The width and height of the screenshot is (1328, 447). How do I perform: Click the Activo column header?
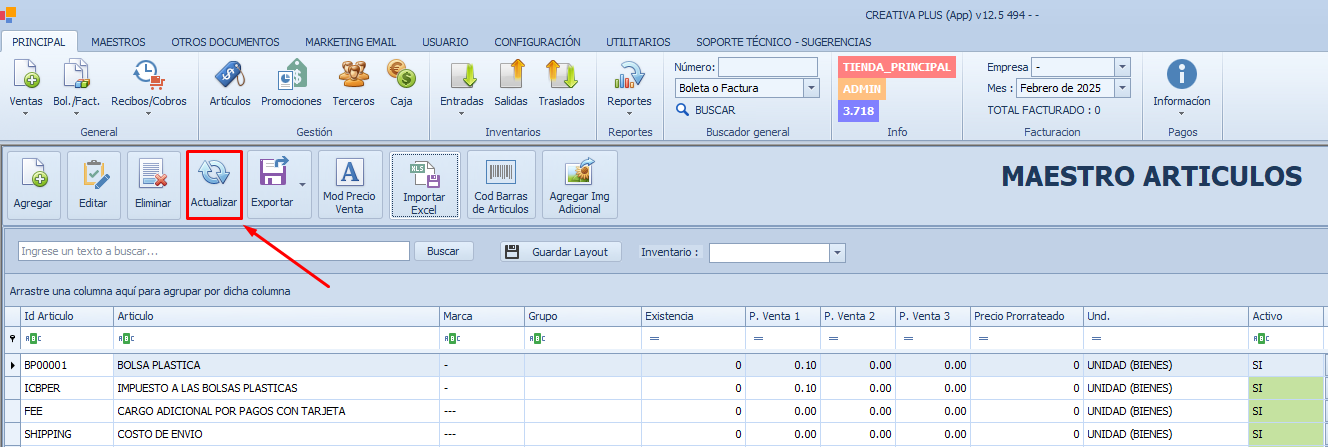(x=1284, y=316)
